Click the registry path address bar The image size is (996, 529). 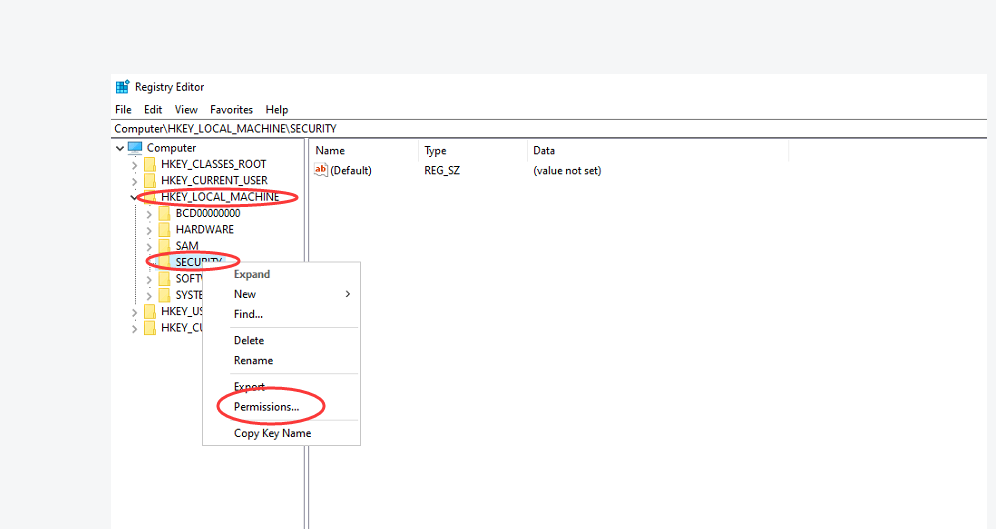500,128
